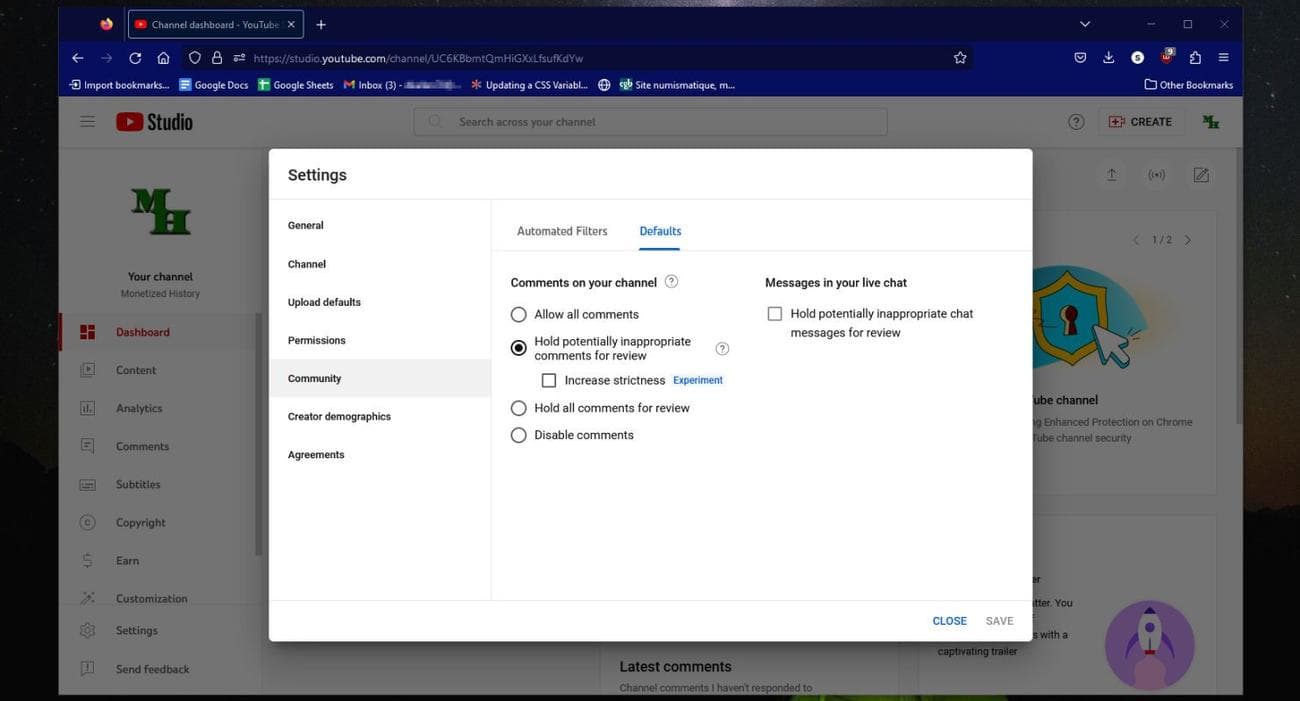Click the CLOSE button in Settings
Image resolution: width=1300 pixels, height=701 pixels.
[x=949, y=621]
